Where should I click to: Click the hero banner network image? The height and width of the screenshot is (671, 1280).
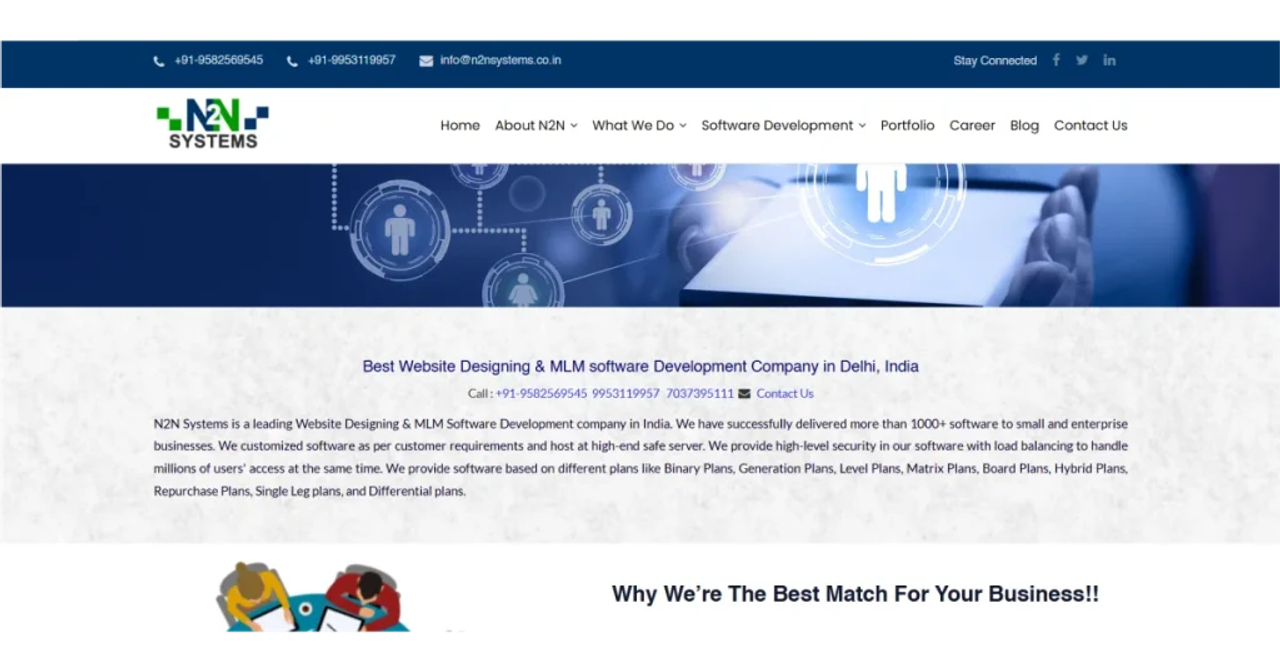pos(640,235)
